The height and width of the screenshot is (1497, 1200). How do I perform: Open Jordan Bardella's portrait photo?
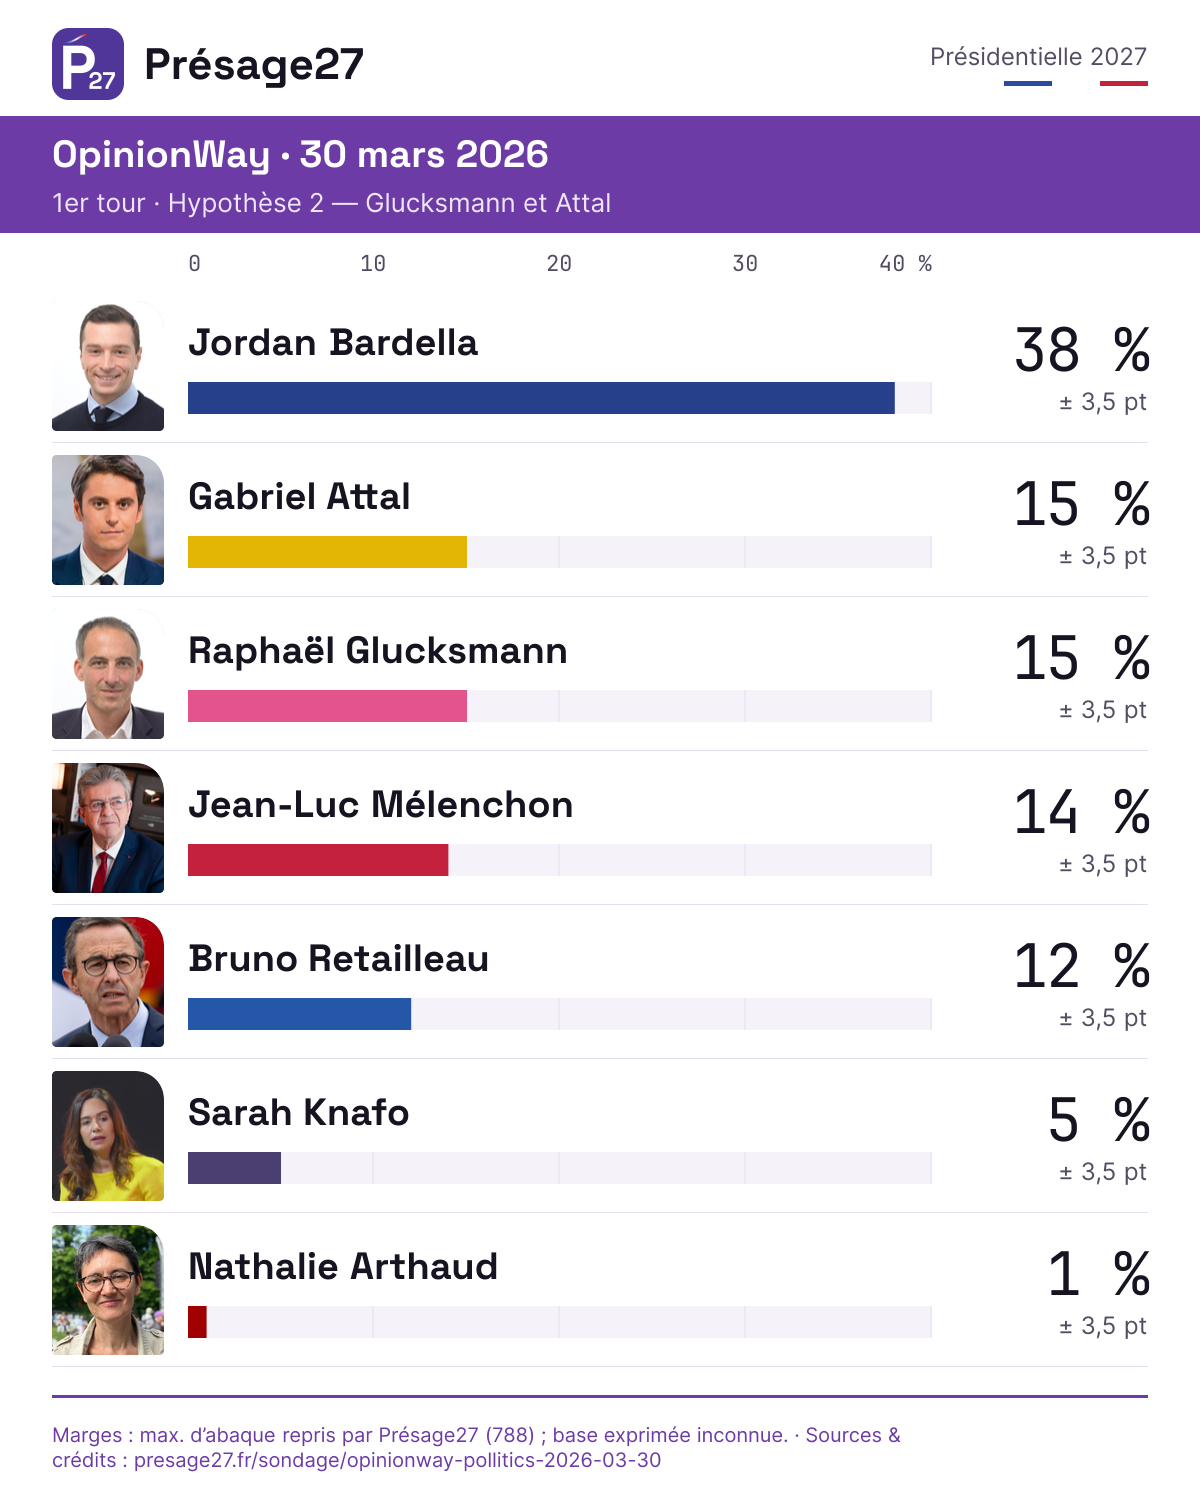click(x=108, y=366)
